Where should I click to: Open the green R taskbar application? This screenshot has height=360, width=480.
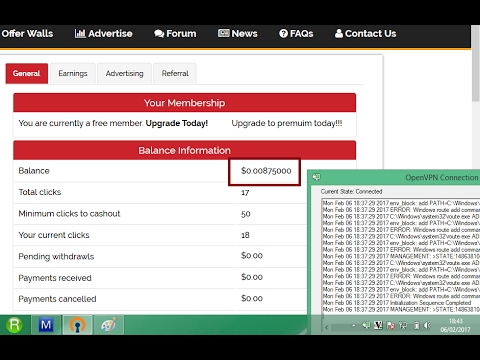pyautogui.click(x=14, y=325)
